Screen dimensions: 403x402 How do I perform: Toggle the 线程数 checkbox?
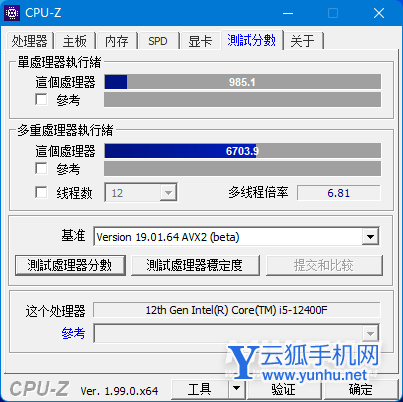tap(41, 192)
